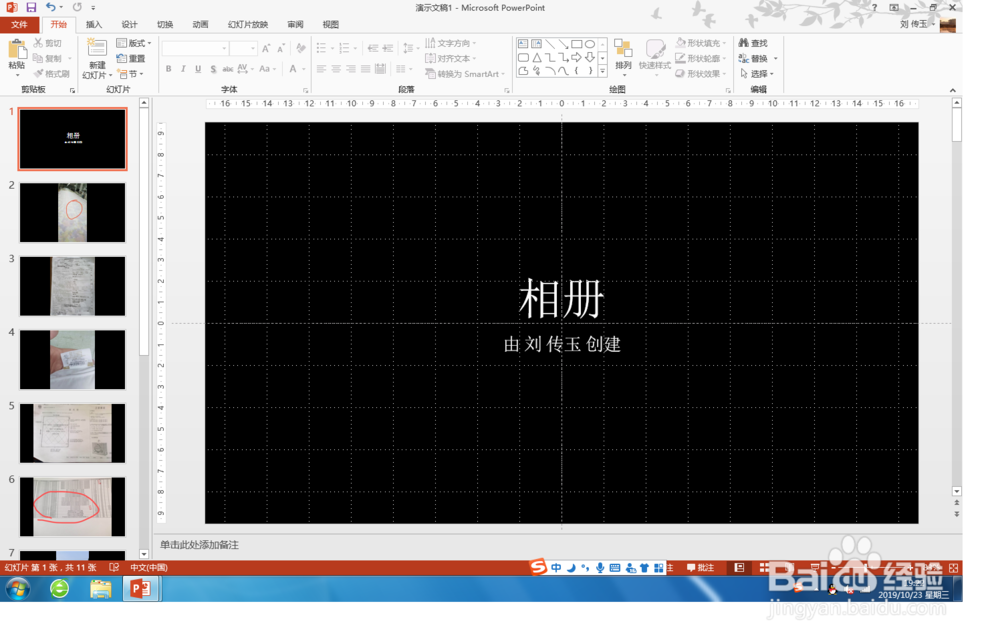Screen dimensions: 1000x642
Task: Switch to the Insert ribbon tab
Action: pos(93,24)
